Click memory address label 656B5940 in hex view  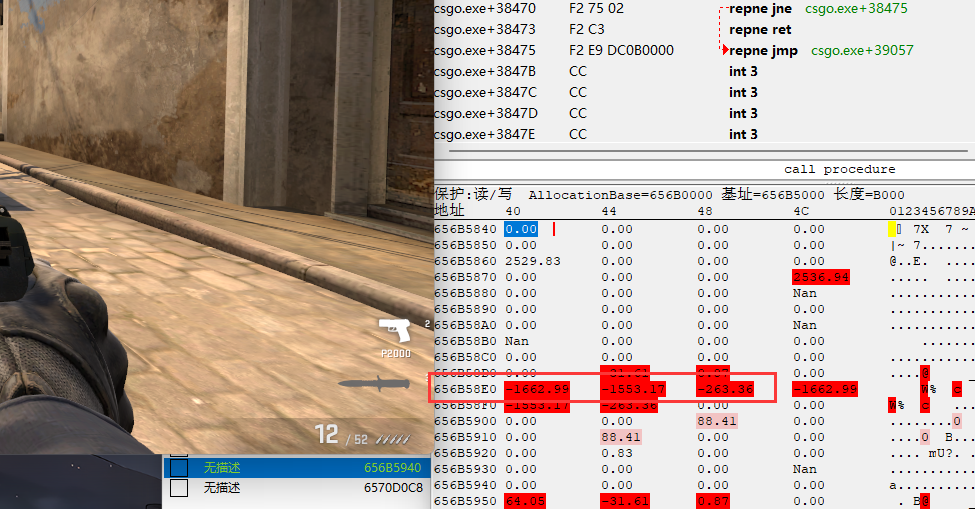[465, 485]
